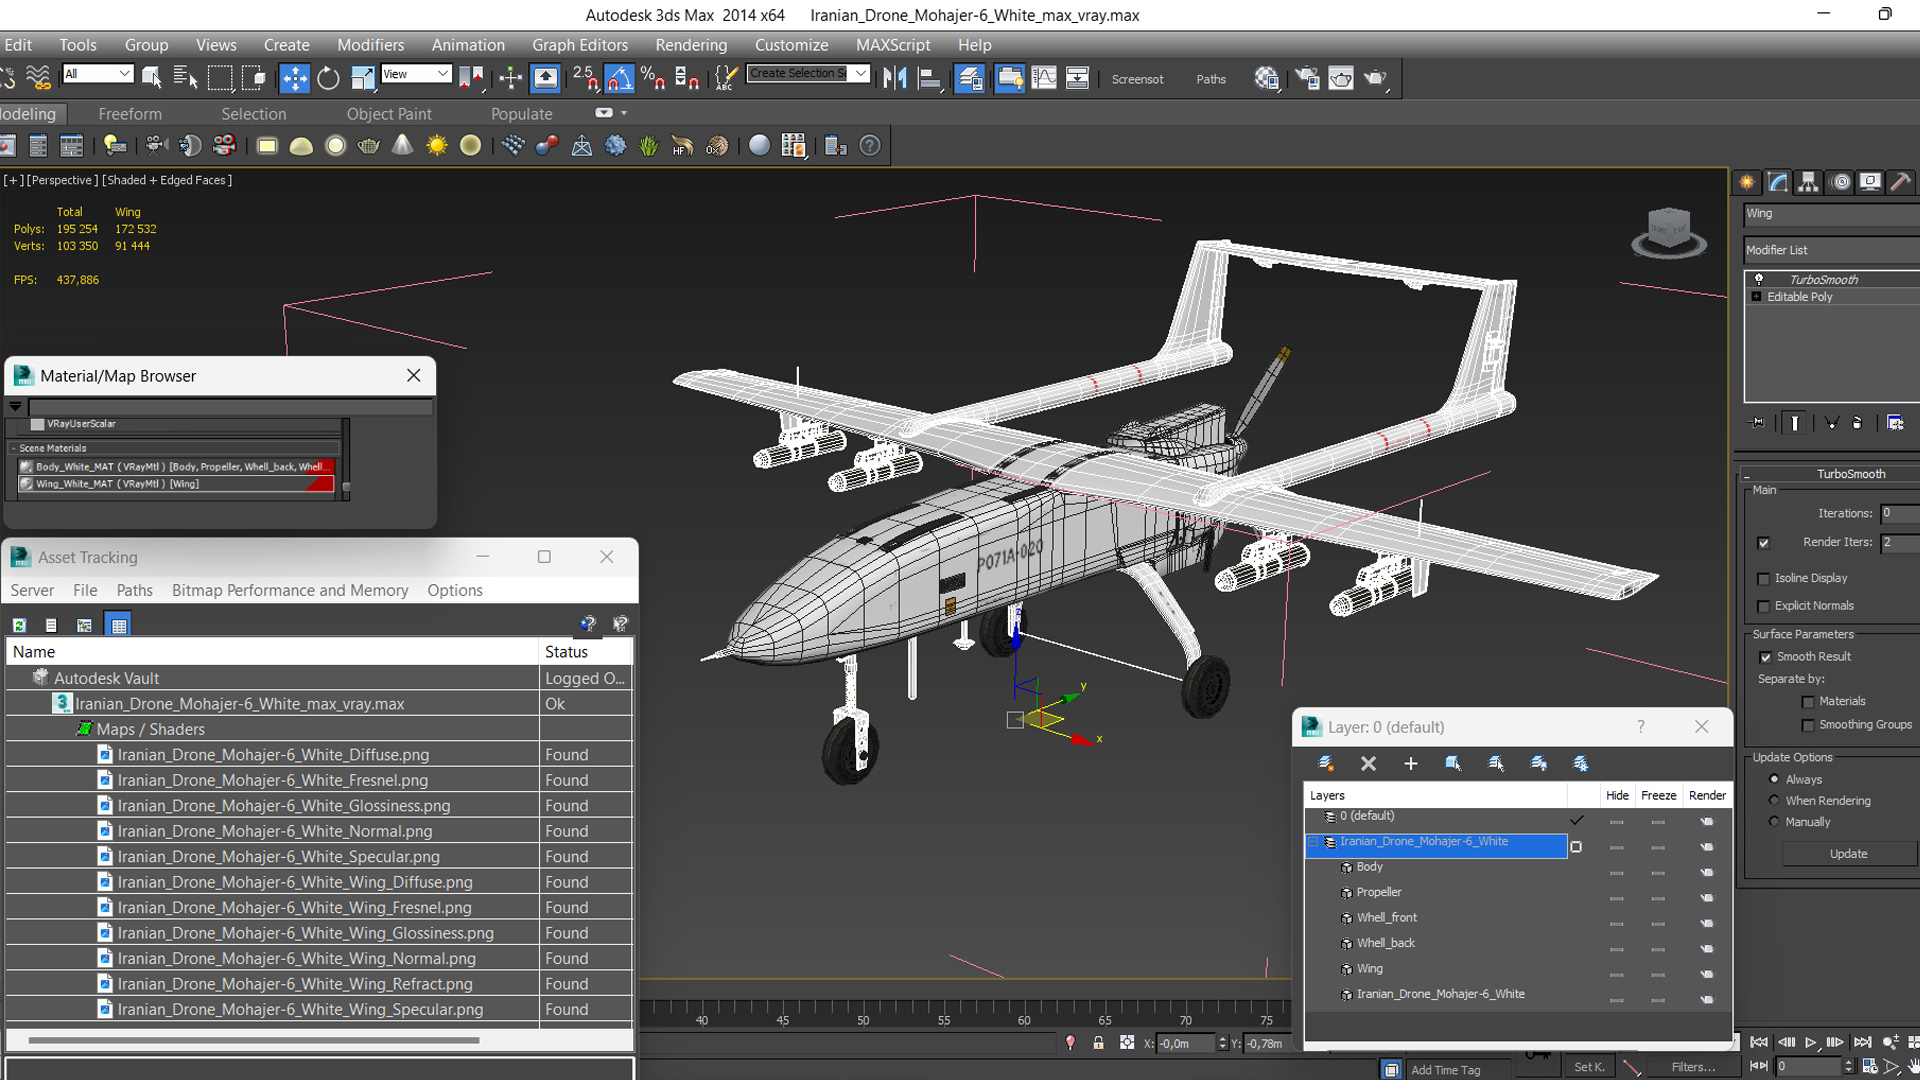Click Asset Tracking refresh icon
1920x1080 pixels.
pyautogui.click(x=19, y=625)
